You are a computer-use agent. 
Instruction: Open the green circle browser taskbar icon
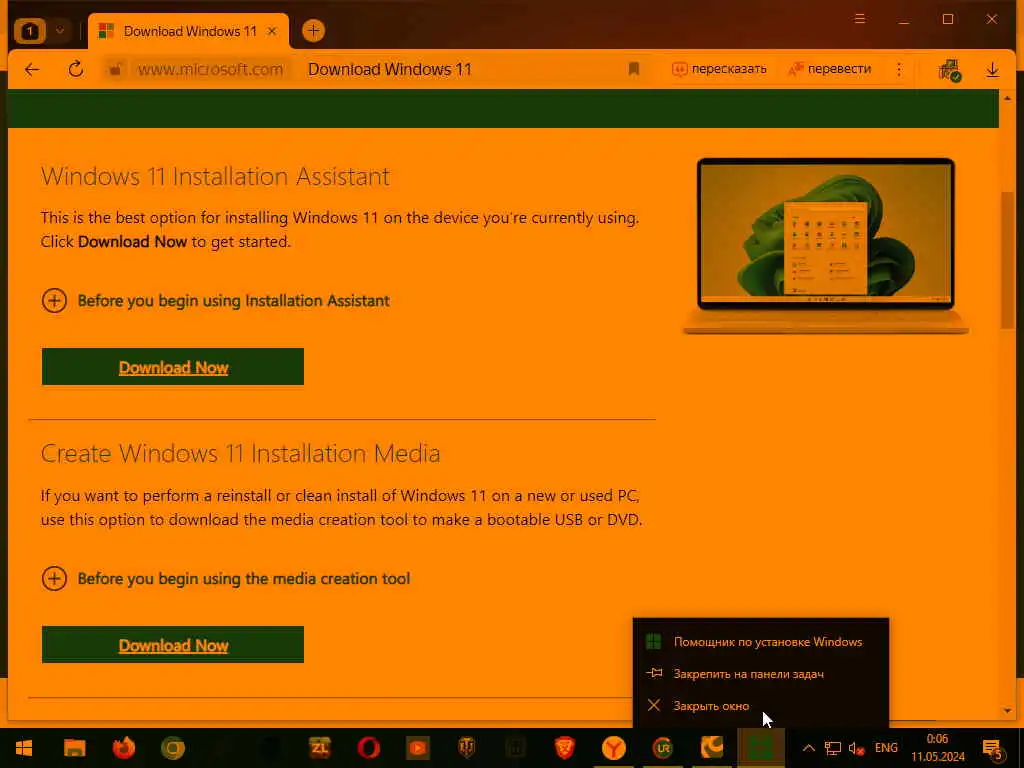point(172,748)
